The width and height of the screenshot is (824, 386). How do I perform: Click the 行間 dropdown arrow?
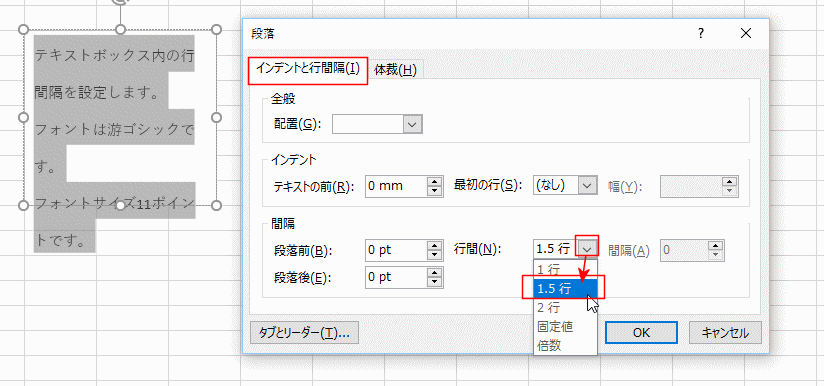(x=588, y=248)
